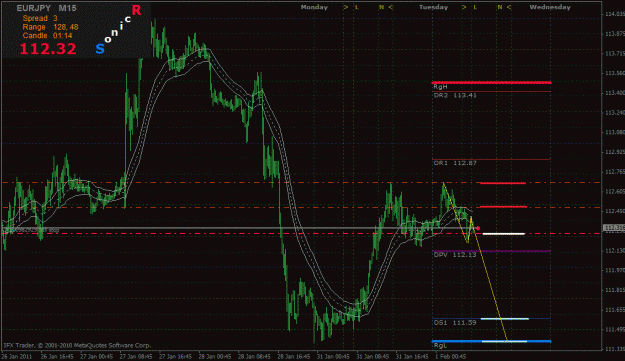Click the DR2 113.41 level label
This screenshot has height=361, width=625.
(x=455, y=95)
